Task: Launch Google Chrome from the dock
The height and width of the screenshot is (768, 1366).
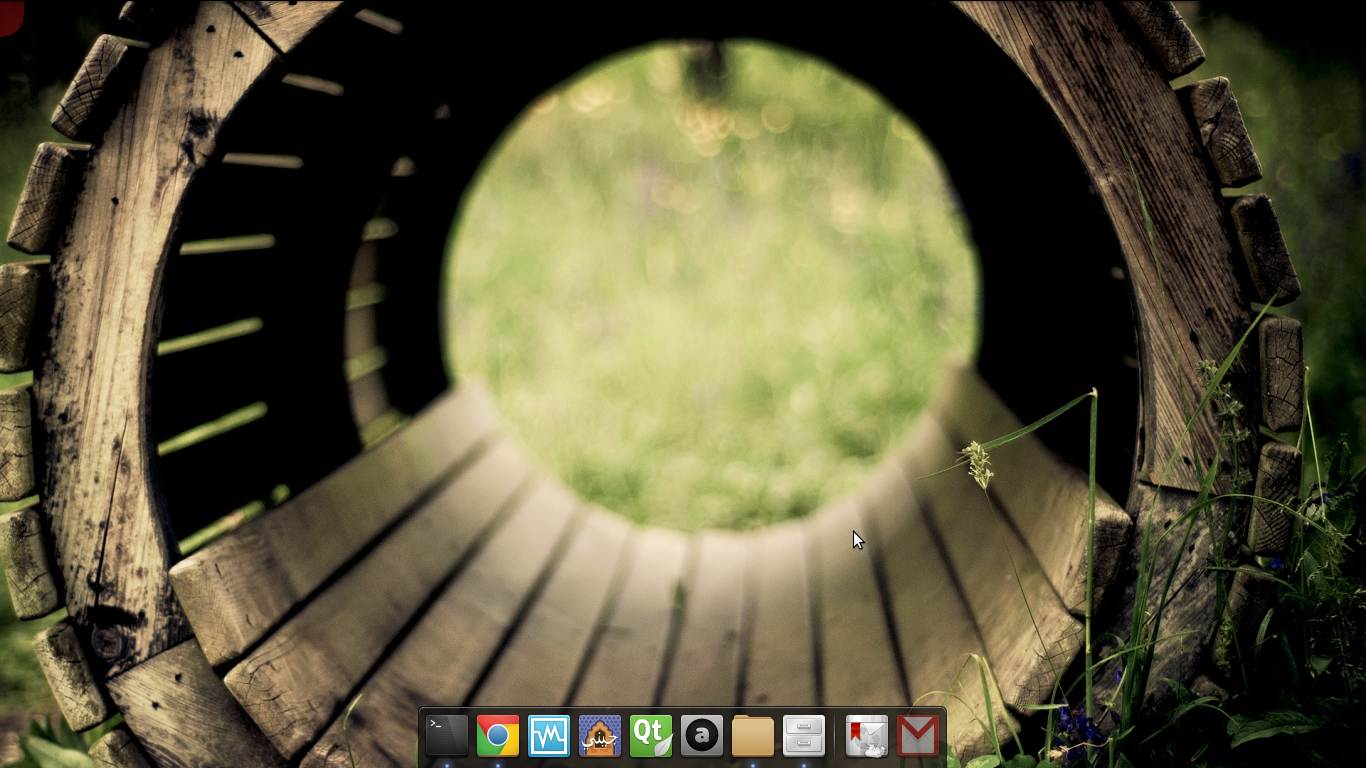Action: point(498,736)
